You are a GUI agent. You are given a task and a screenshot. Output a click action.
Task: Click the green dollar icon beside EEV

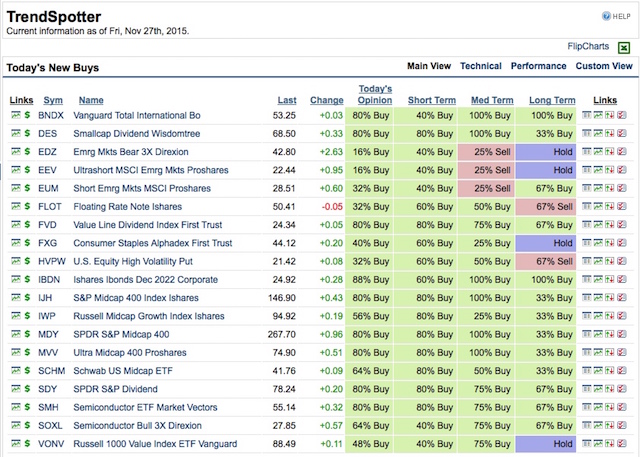27,170
